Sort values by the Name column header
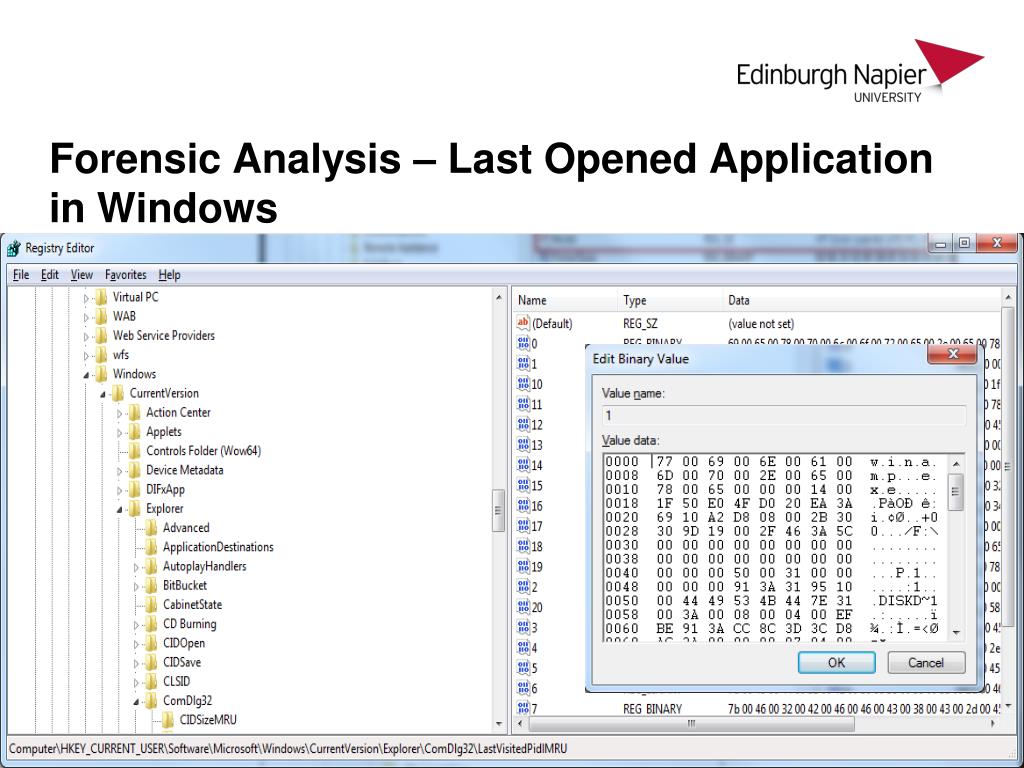Image resolution: width=1024 pixels, height=768 pixels. click(x=564, y=300)
